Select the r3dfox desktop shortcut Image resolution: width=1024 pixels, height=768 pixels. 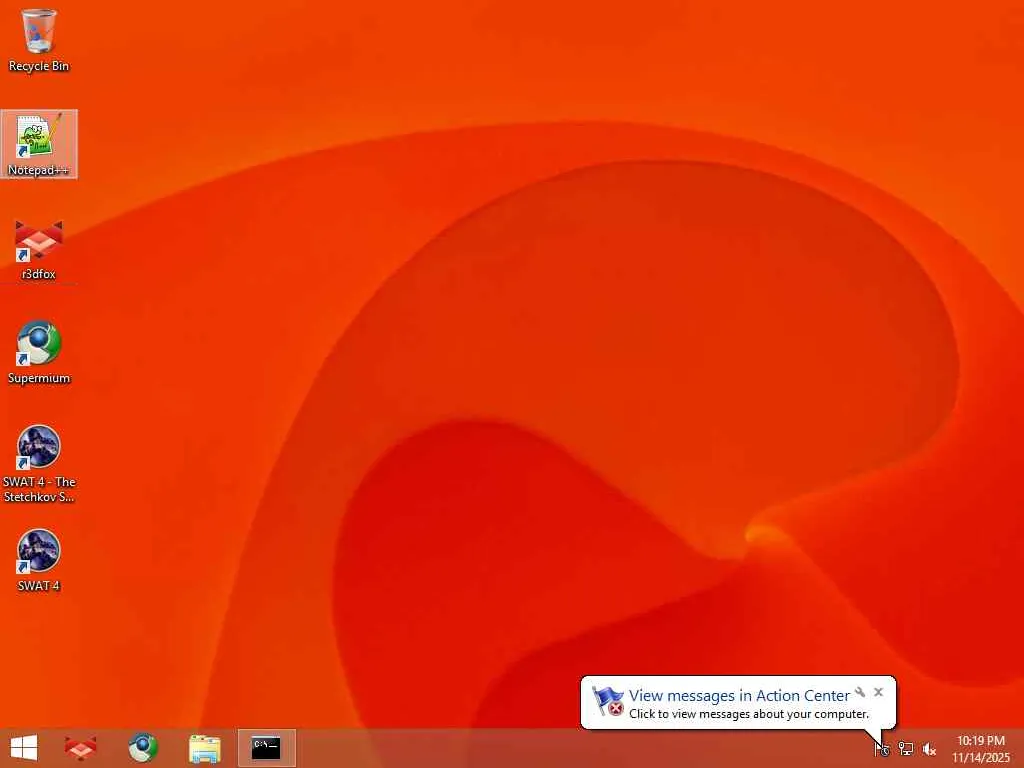click(39, 249)
